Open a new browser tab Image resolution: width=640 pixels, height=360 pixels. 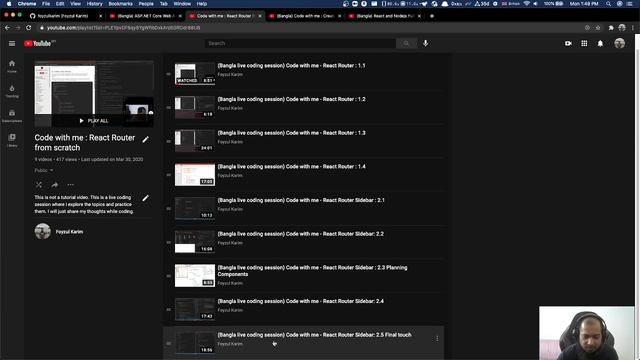pos(432,16)
